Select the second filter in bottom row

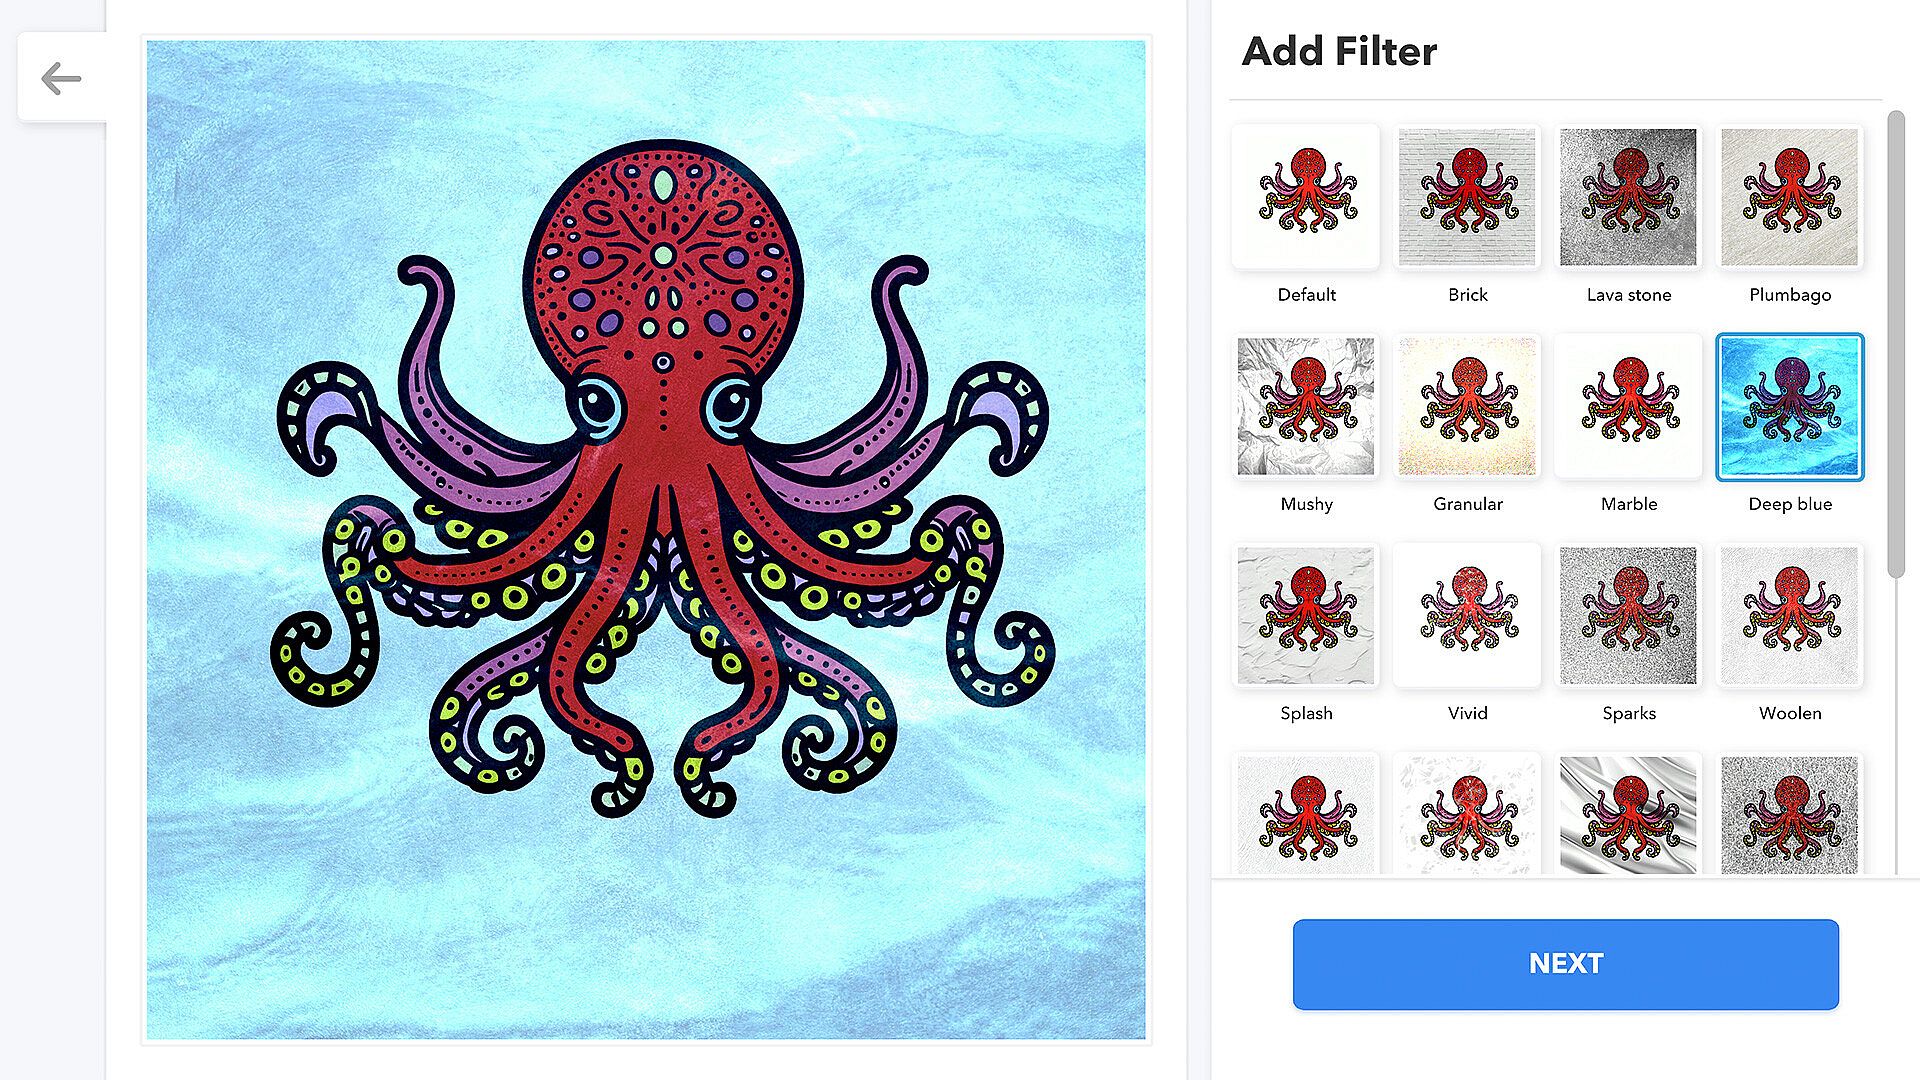1467,814
